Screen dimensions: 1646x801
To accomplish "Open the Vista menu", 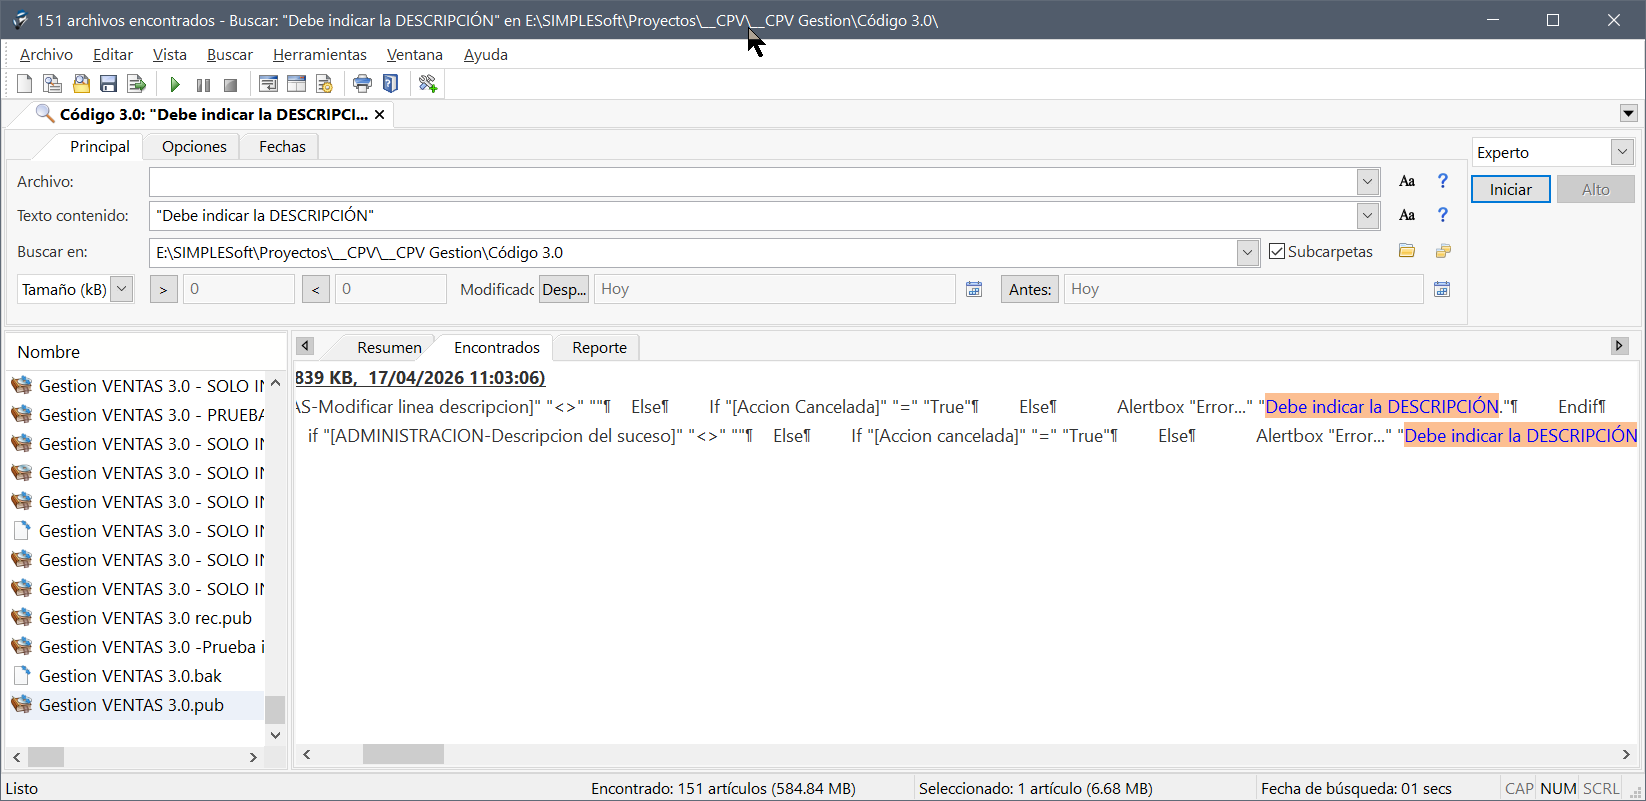I will pos(170,55).
